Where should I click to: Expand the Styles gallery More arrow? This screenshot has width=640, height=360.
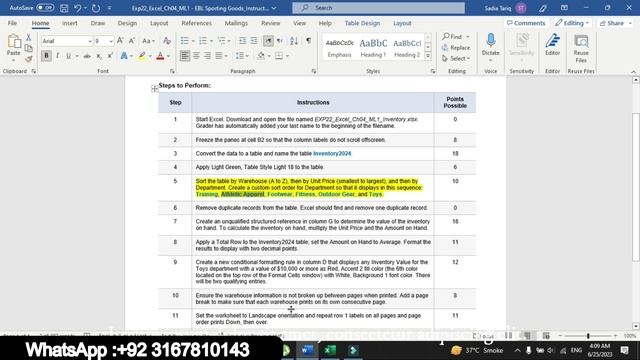pos(428,56)
